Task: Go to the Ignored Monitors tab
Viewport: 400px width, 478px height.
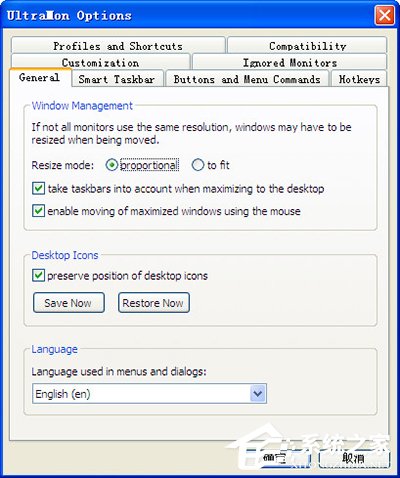Action: (289, 62)
